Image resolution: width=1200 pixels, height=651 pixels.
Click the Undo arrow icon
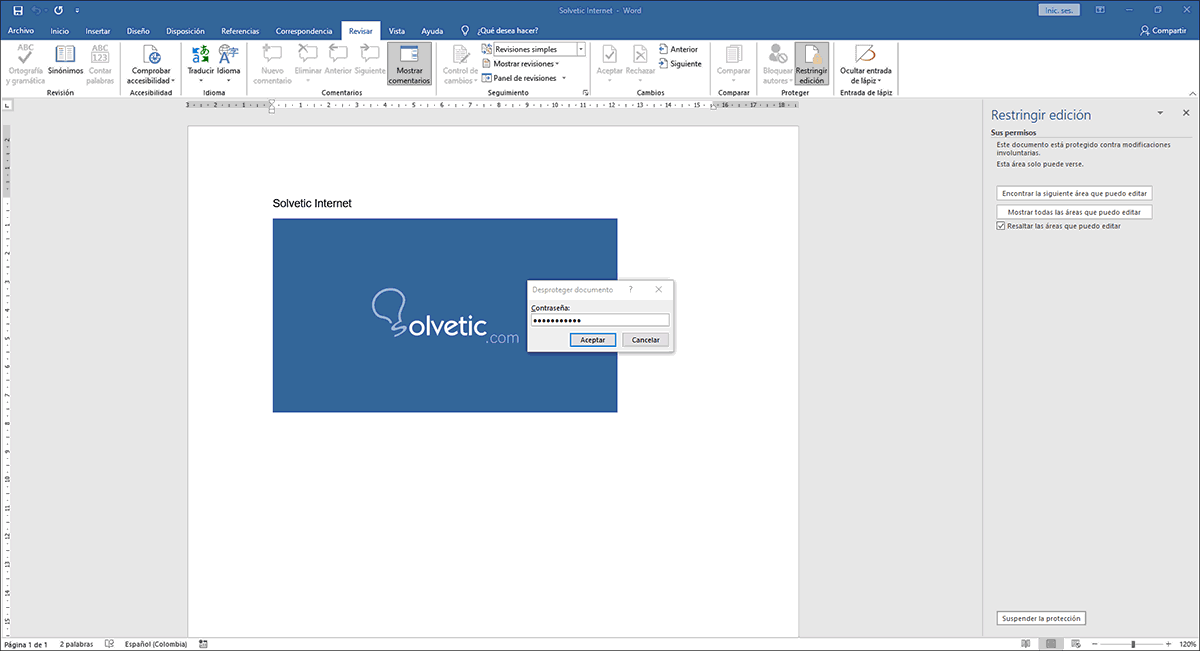click(37, 10)
